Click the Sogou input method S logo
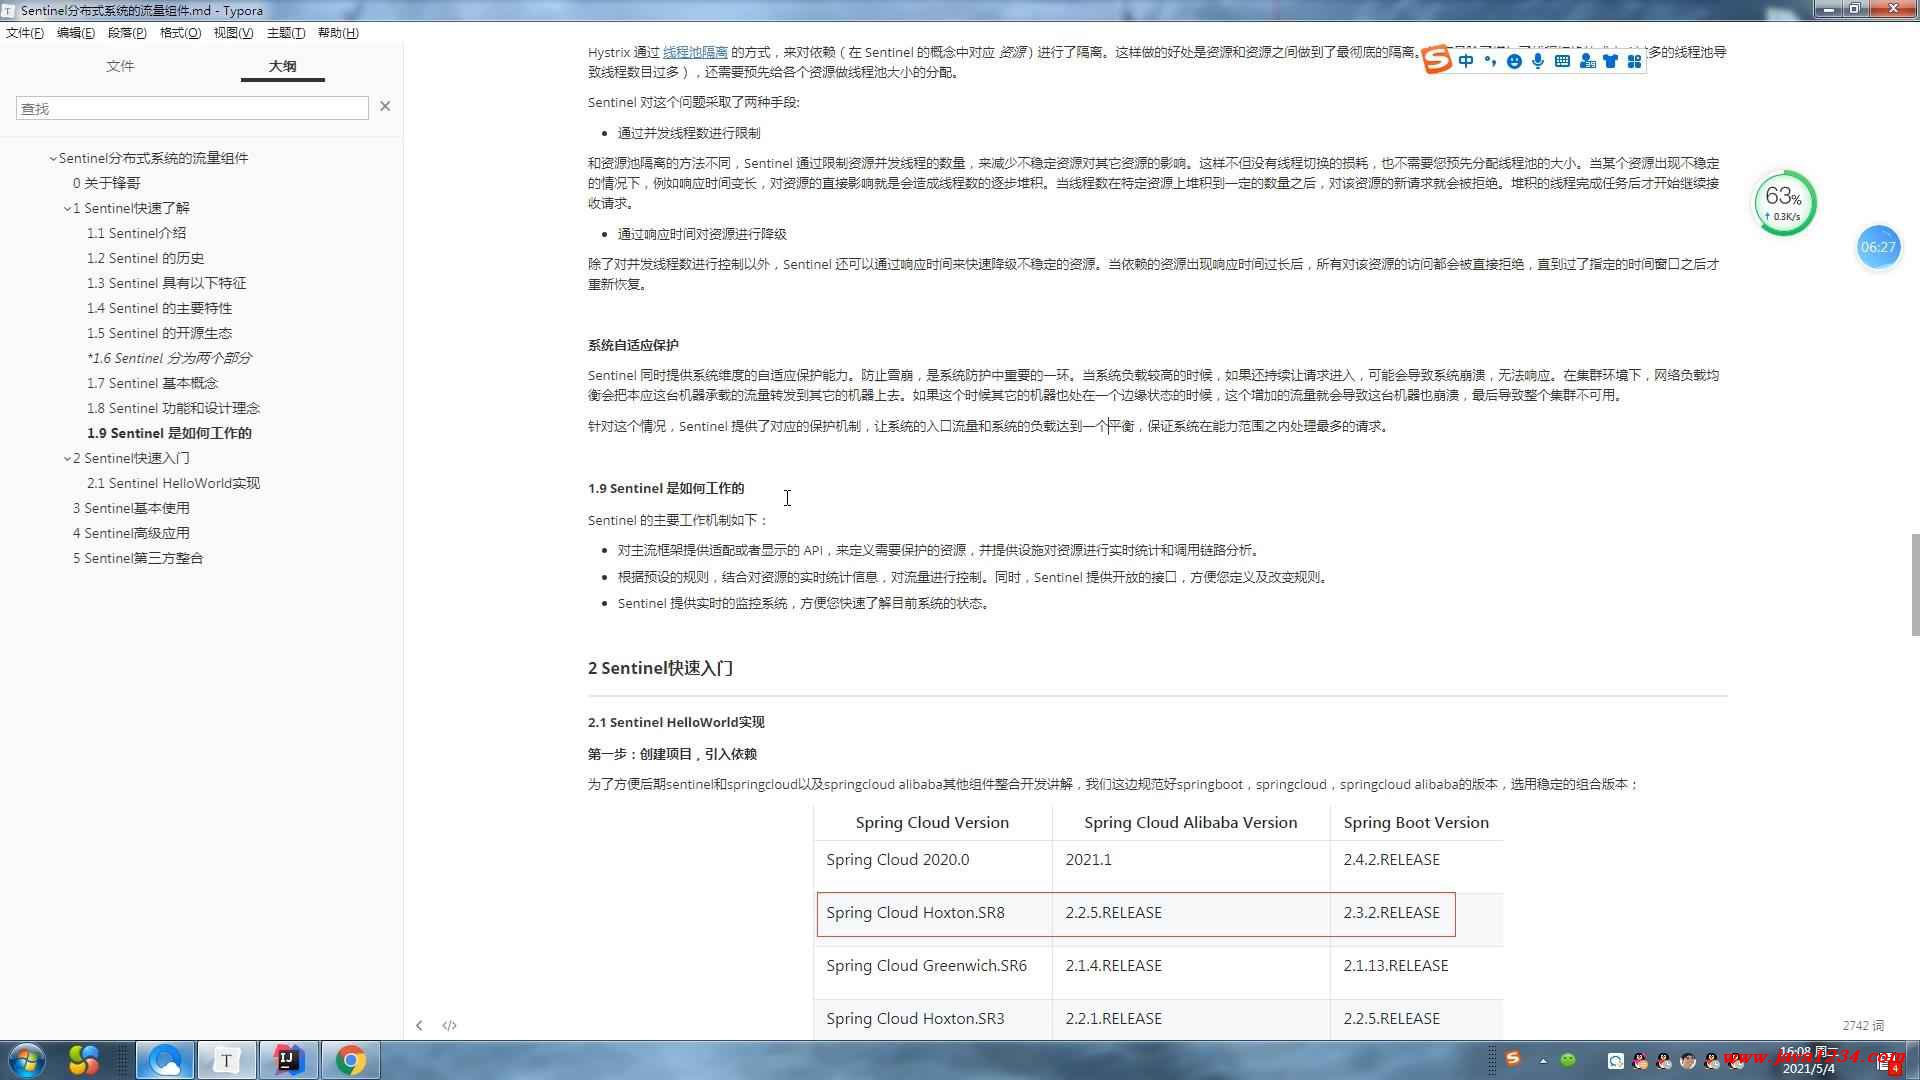The image size is (1920, 1080). [1436, 61]
